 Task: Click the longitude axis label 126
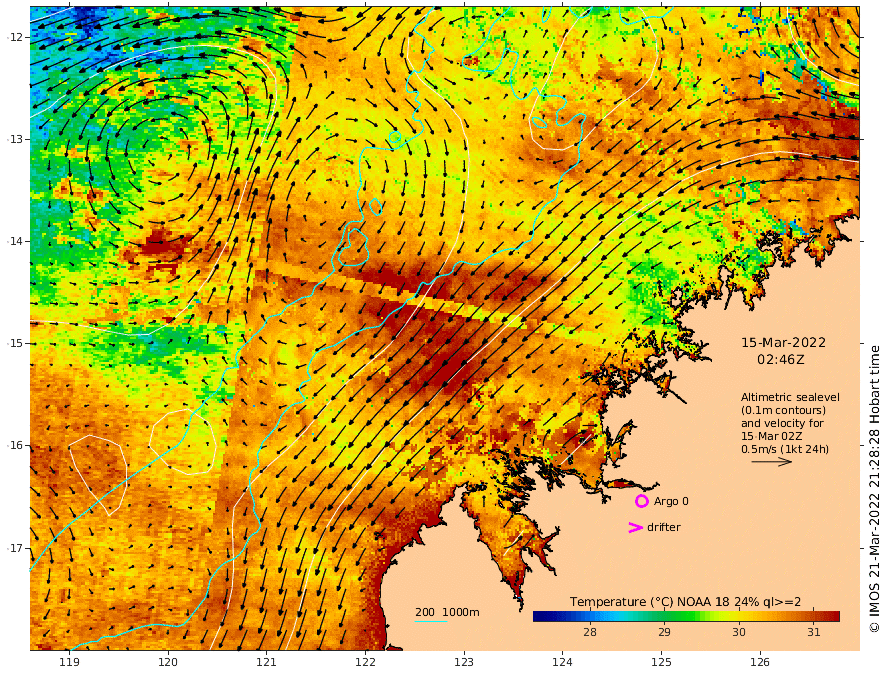(x=760, y=663)
